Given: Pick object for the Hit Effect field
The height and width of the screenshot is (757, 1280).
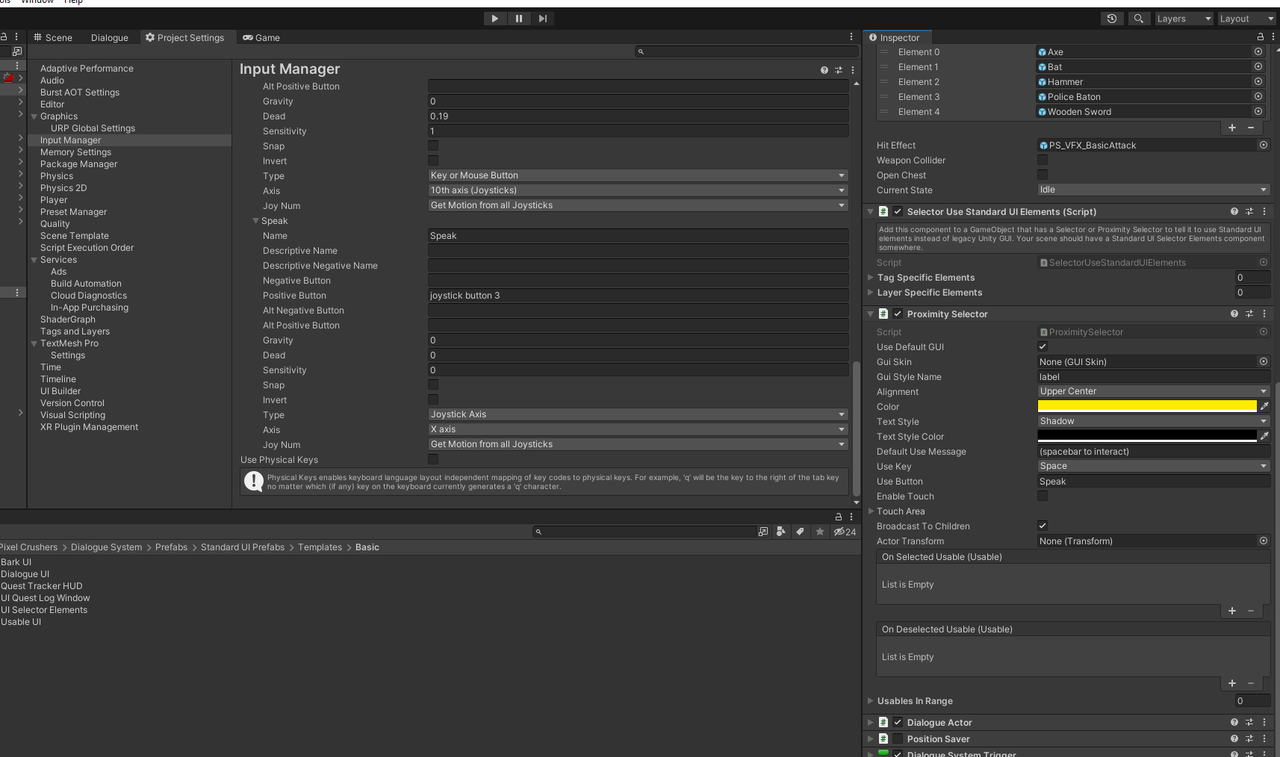Looking at the screenshot, I should point(1263,145).
